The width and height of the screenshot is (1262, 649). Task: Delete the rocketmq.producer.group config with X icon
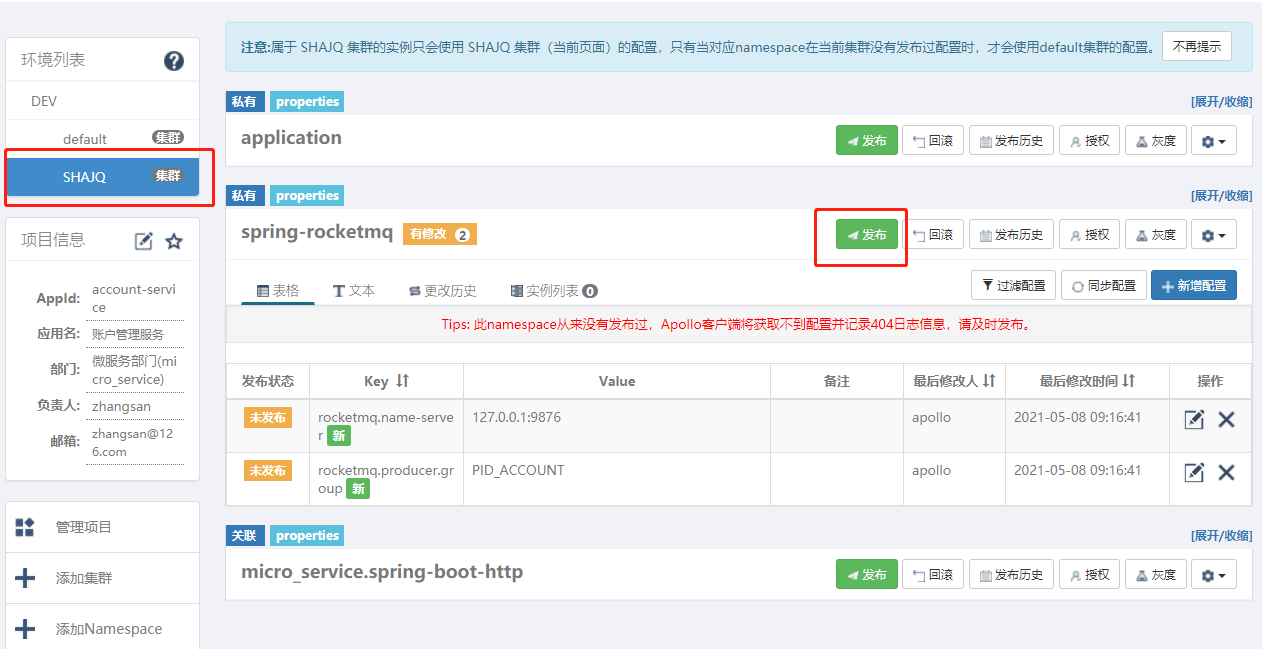(x=1226, y=472)
